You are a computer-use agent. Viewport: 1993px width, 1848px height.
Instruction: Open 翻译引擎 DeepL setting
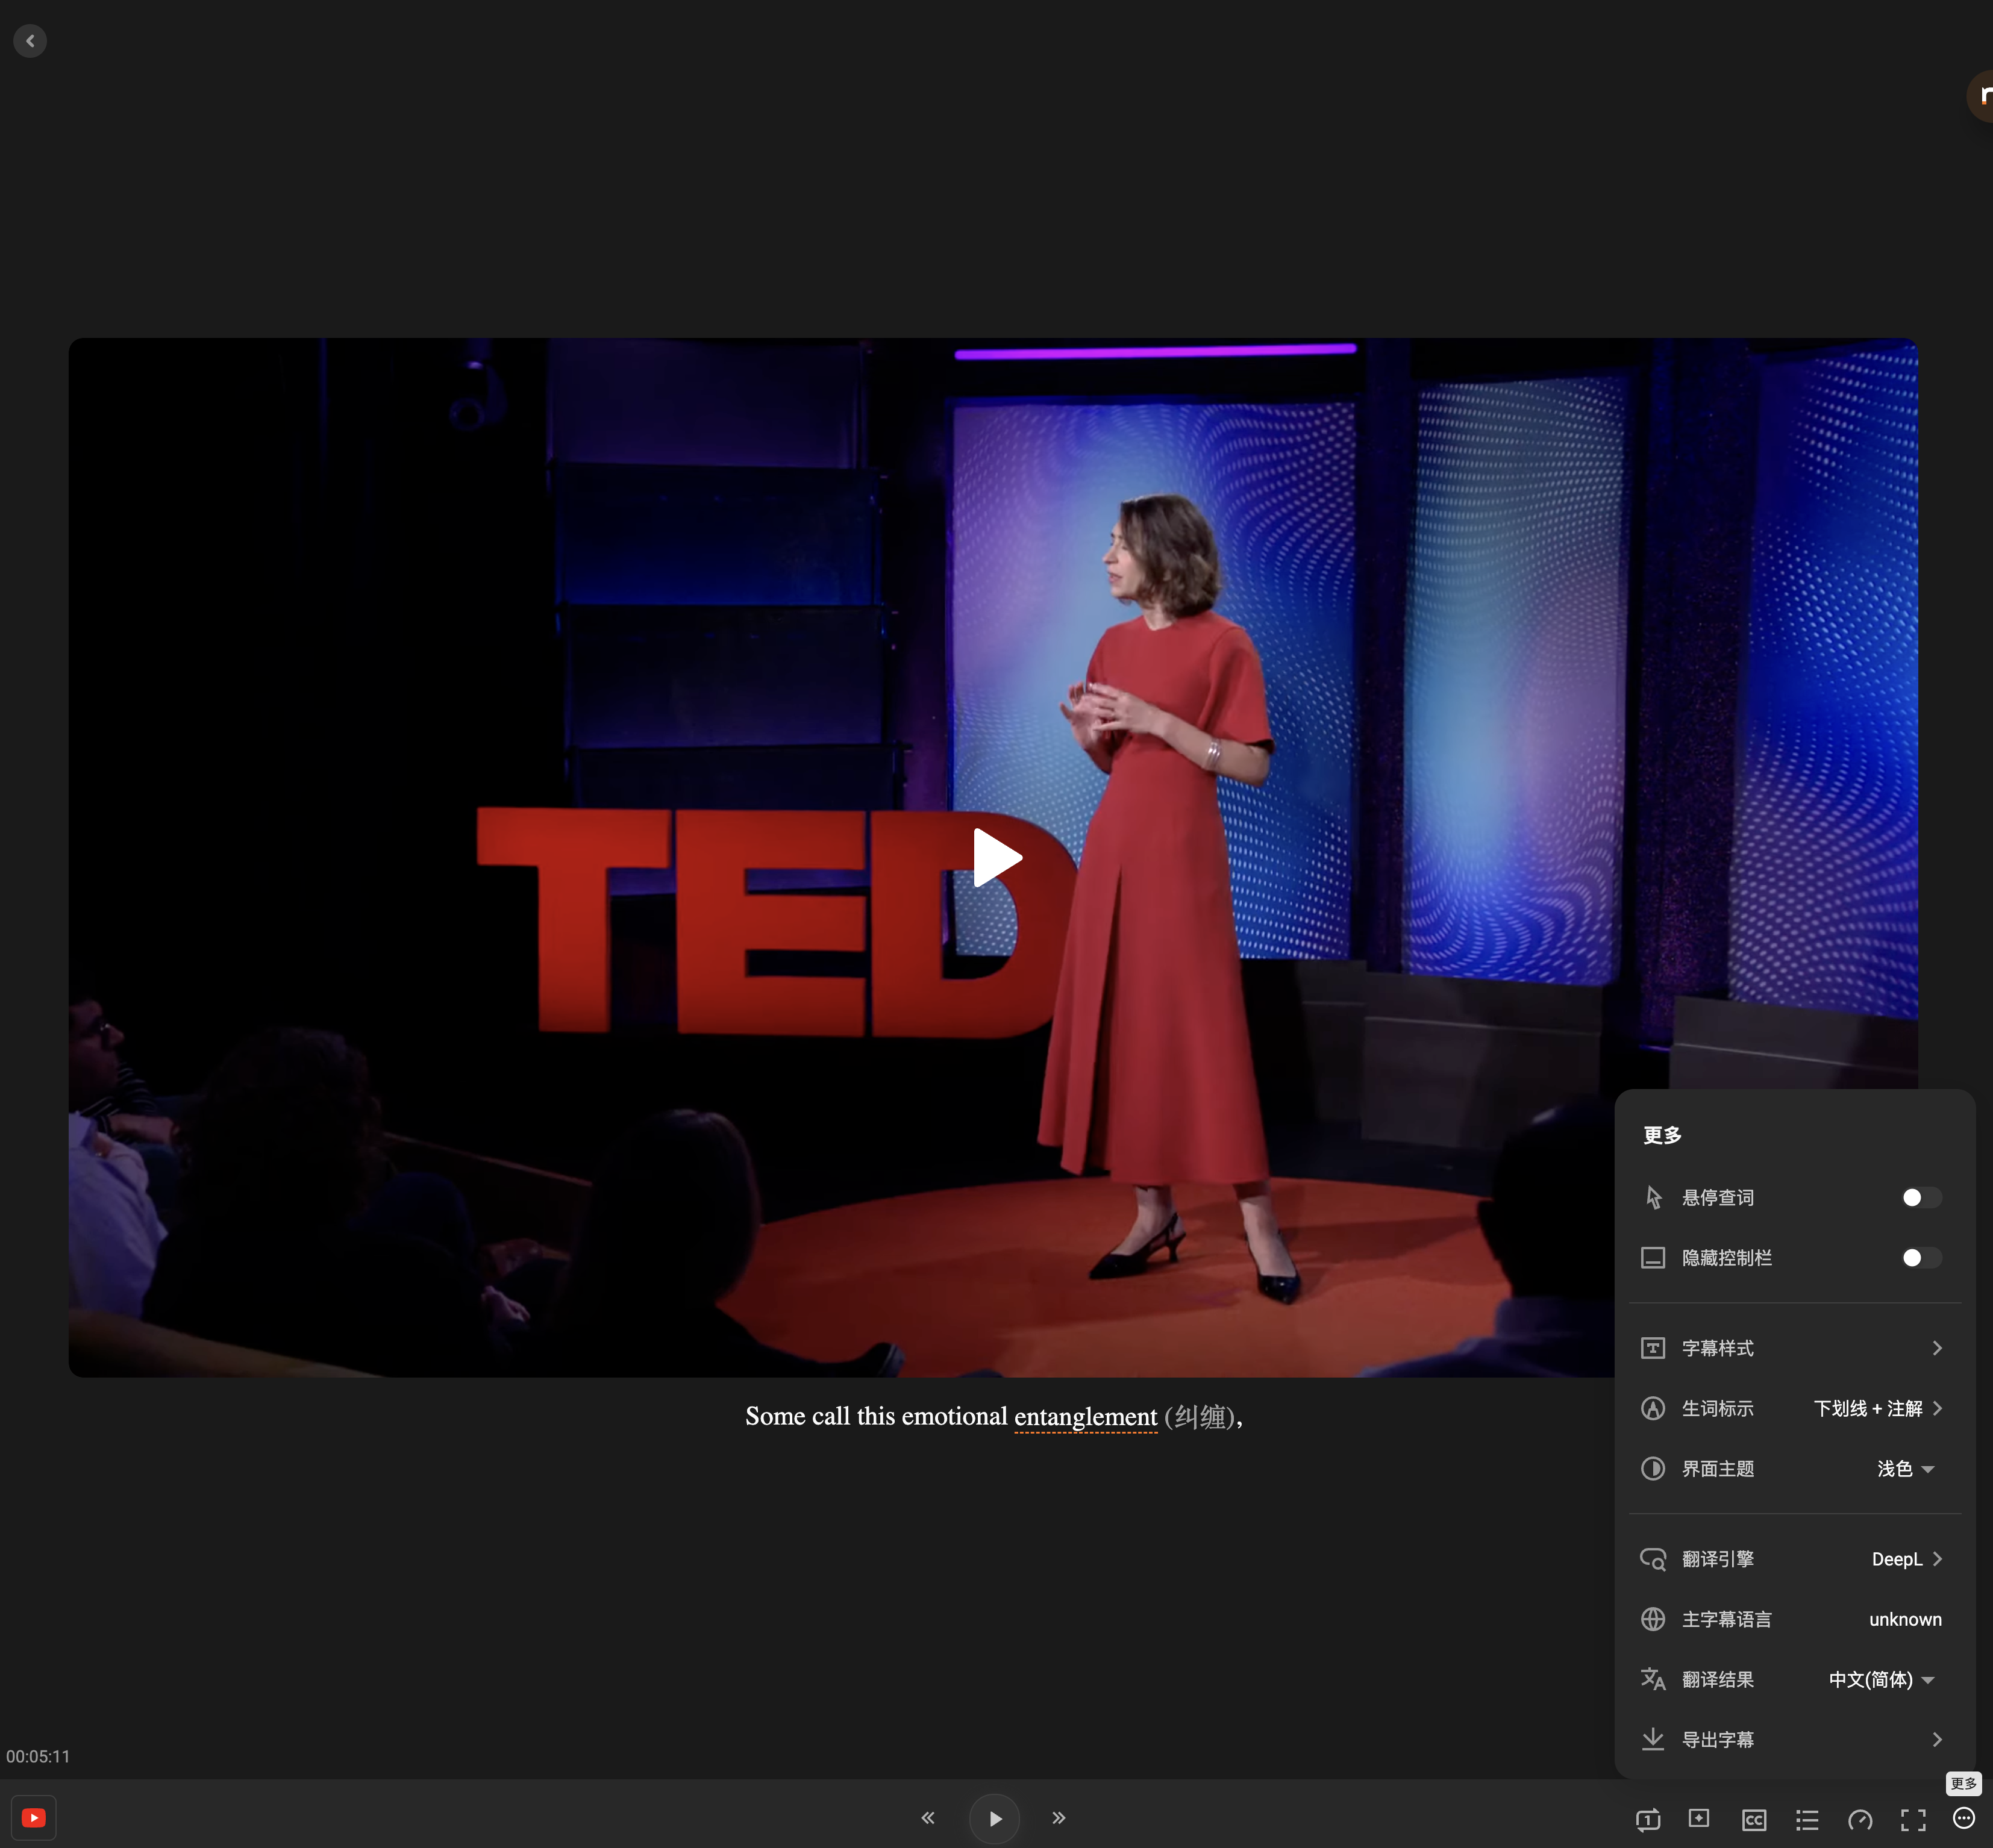(x=1905, y=1559)
